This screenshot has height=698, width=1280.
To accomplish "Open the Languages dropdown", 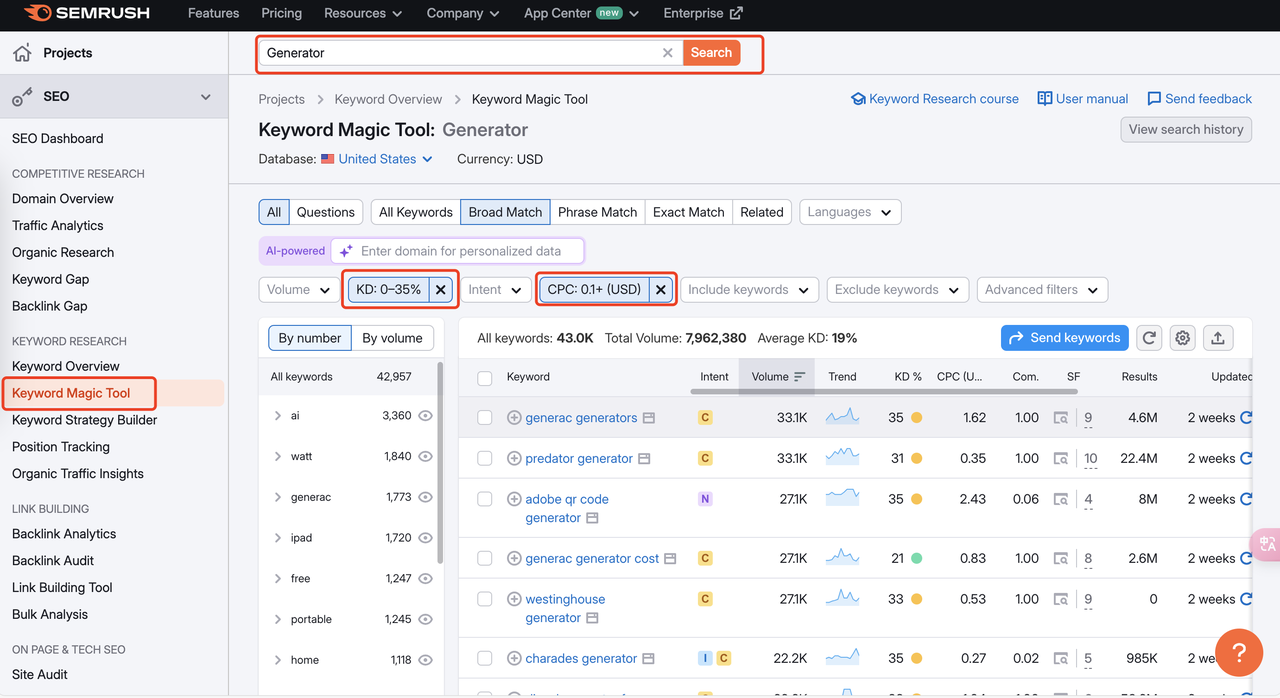I will pyautogui.click(x=850, y=212).
